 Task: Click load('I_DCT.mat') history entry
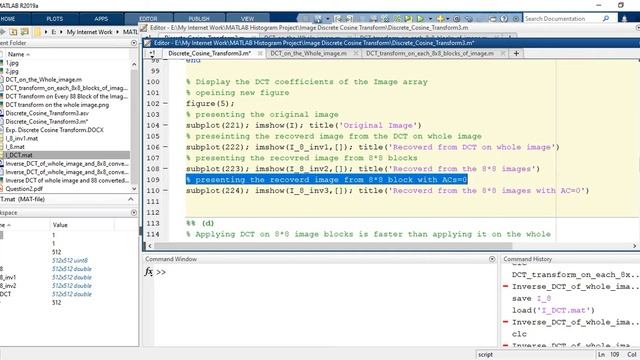coord(553,311)
